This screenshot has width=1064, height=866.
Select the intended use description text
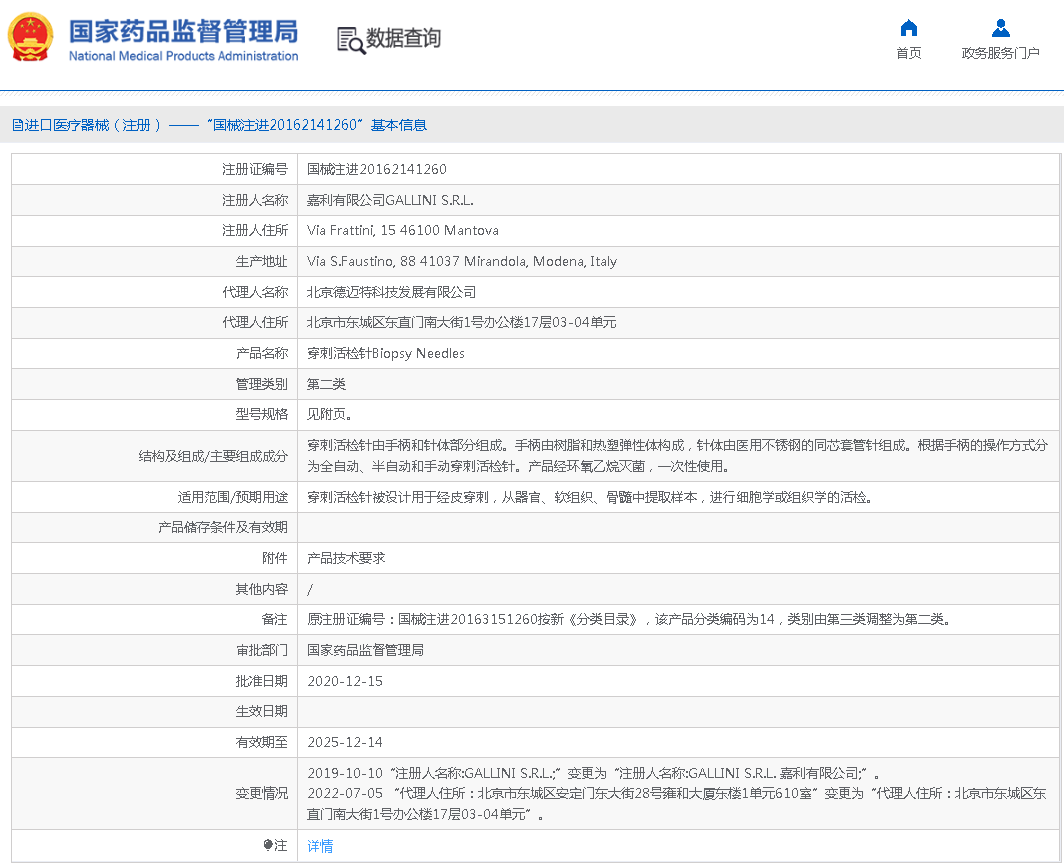[590, 497]
